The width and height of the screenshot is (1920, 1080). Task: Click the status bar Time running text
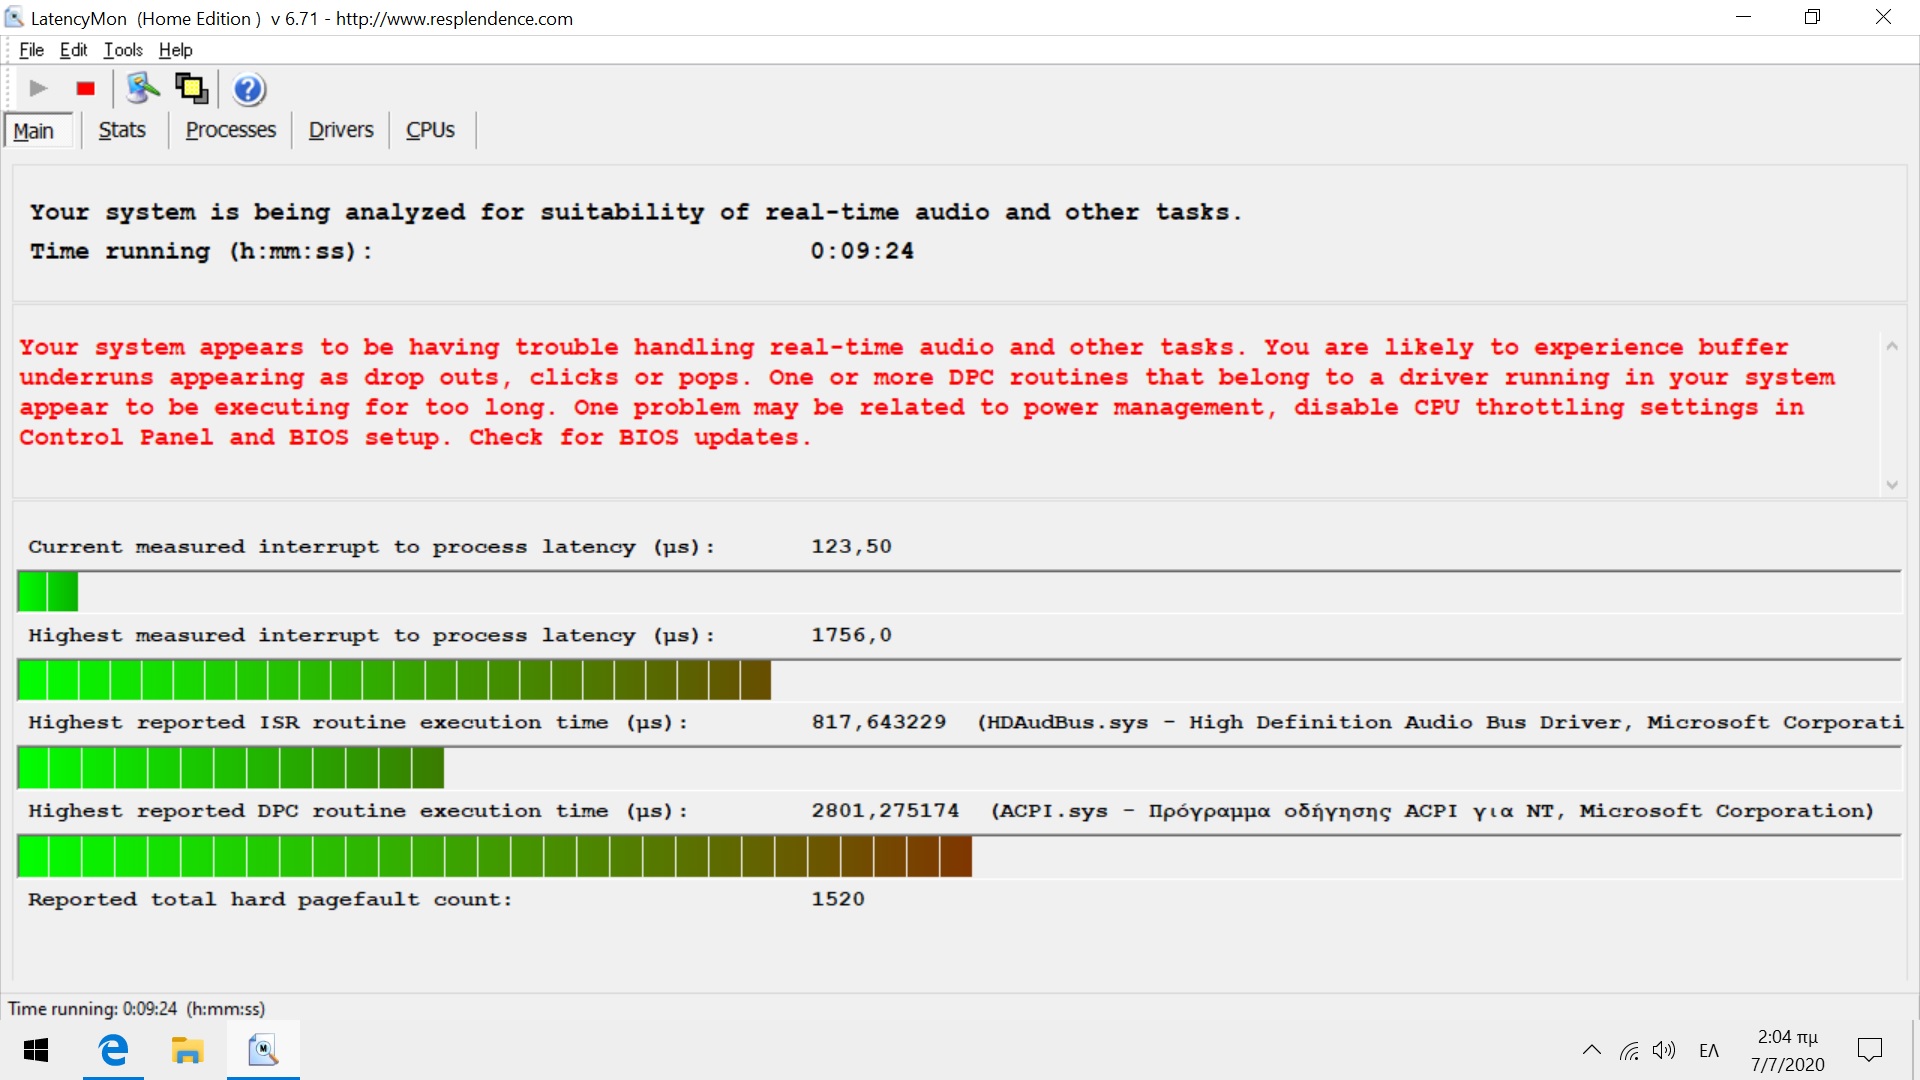(136, 1009)
